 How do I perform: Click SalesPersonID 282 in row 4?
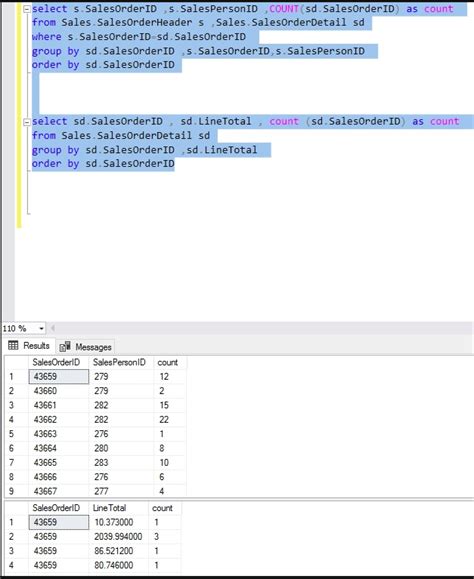[121, 420]
